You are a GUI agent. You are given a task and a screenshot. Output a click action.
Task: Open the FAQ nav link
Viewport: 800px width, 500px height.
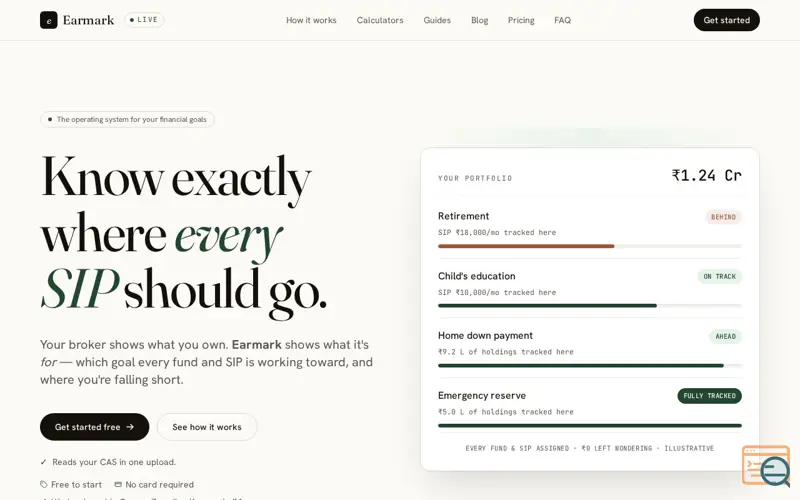pyautogui.click(x=562, y=20)
